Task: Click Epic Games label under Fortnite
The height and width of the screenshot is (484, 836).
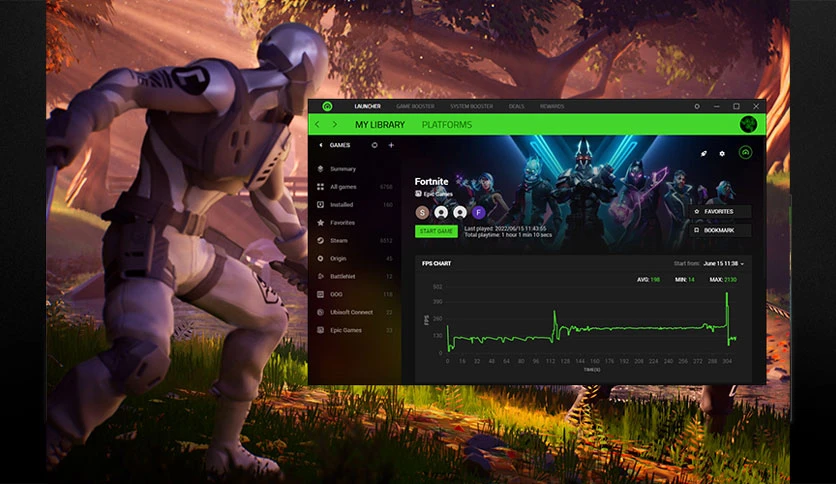Action: point(438,194)
